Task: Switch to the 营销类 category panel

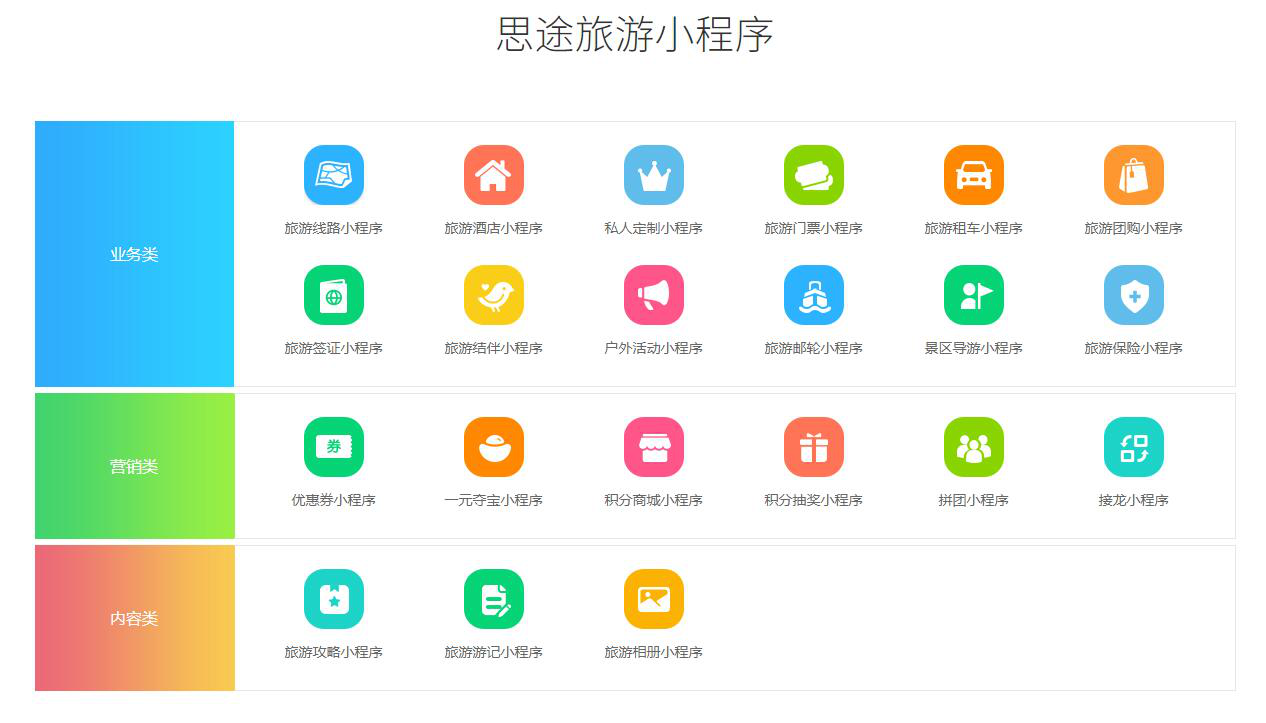Action: [x=134, y=466]
